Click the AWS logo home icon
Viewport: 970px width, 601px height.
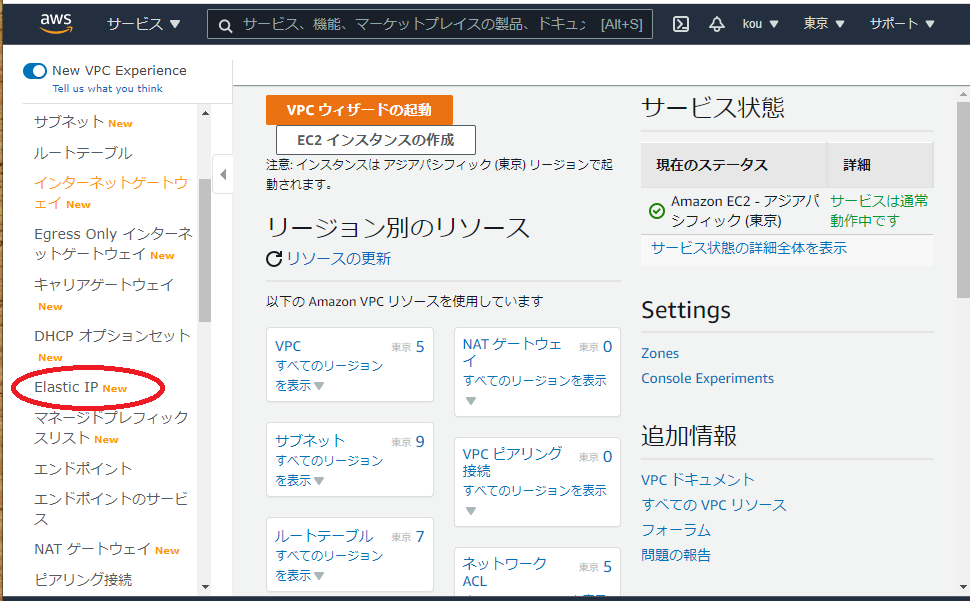point(56,23)
